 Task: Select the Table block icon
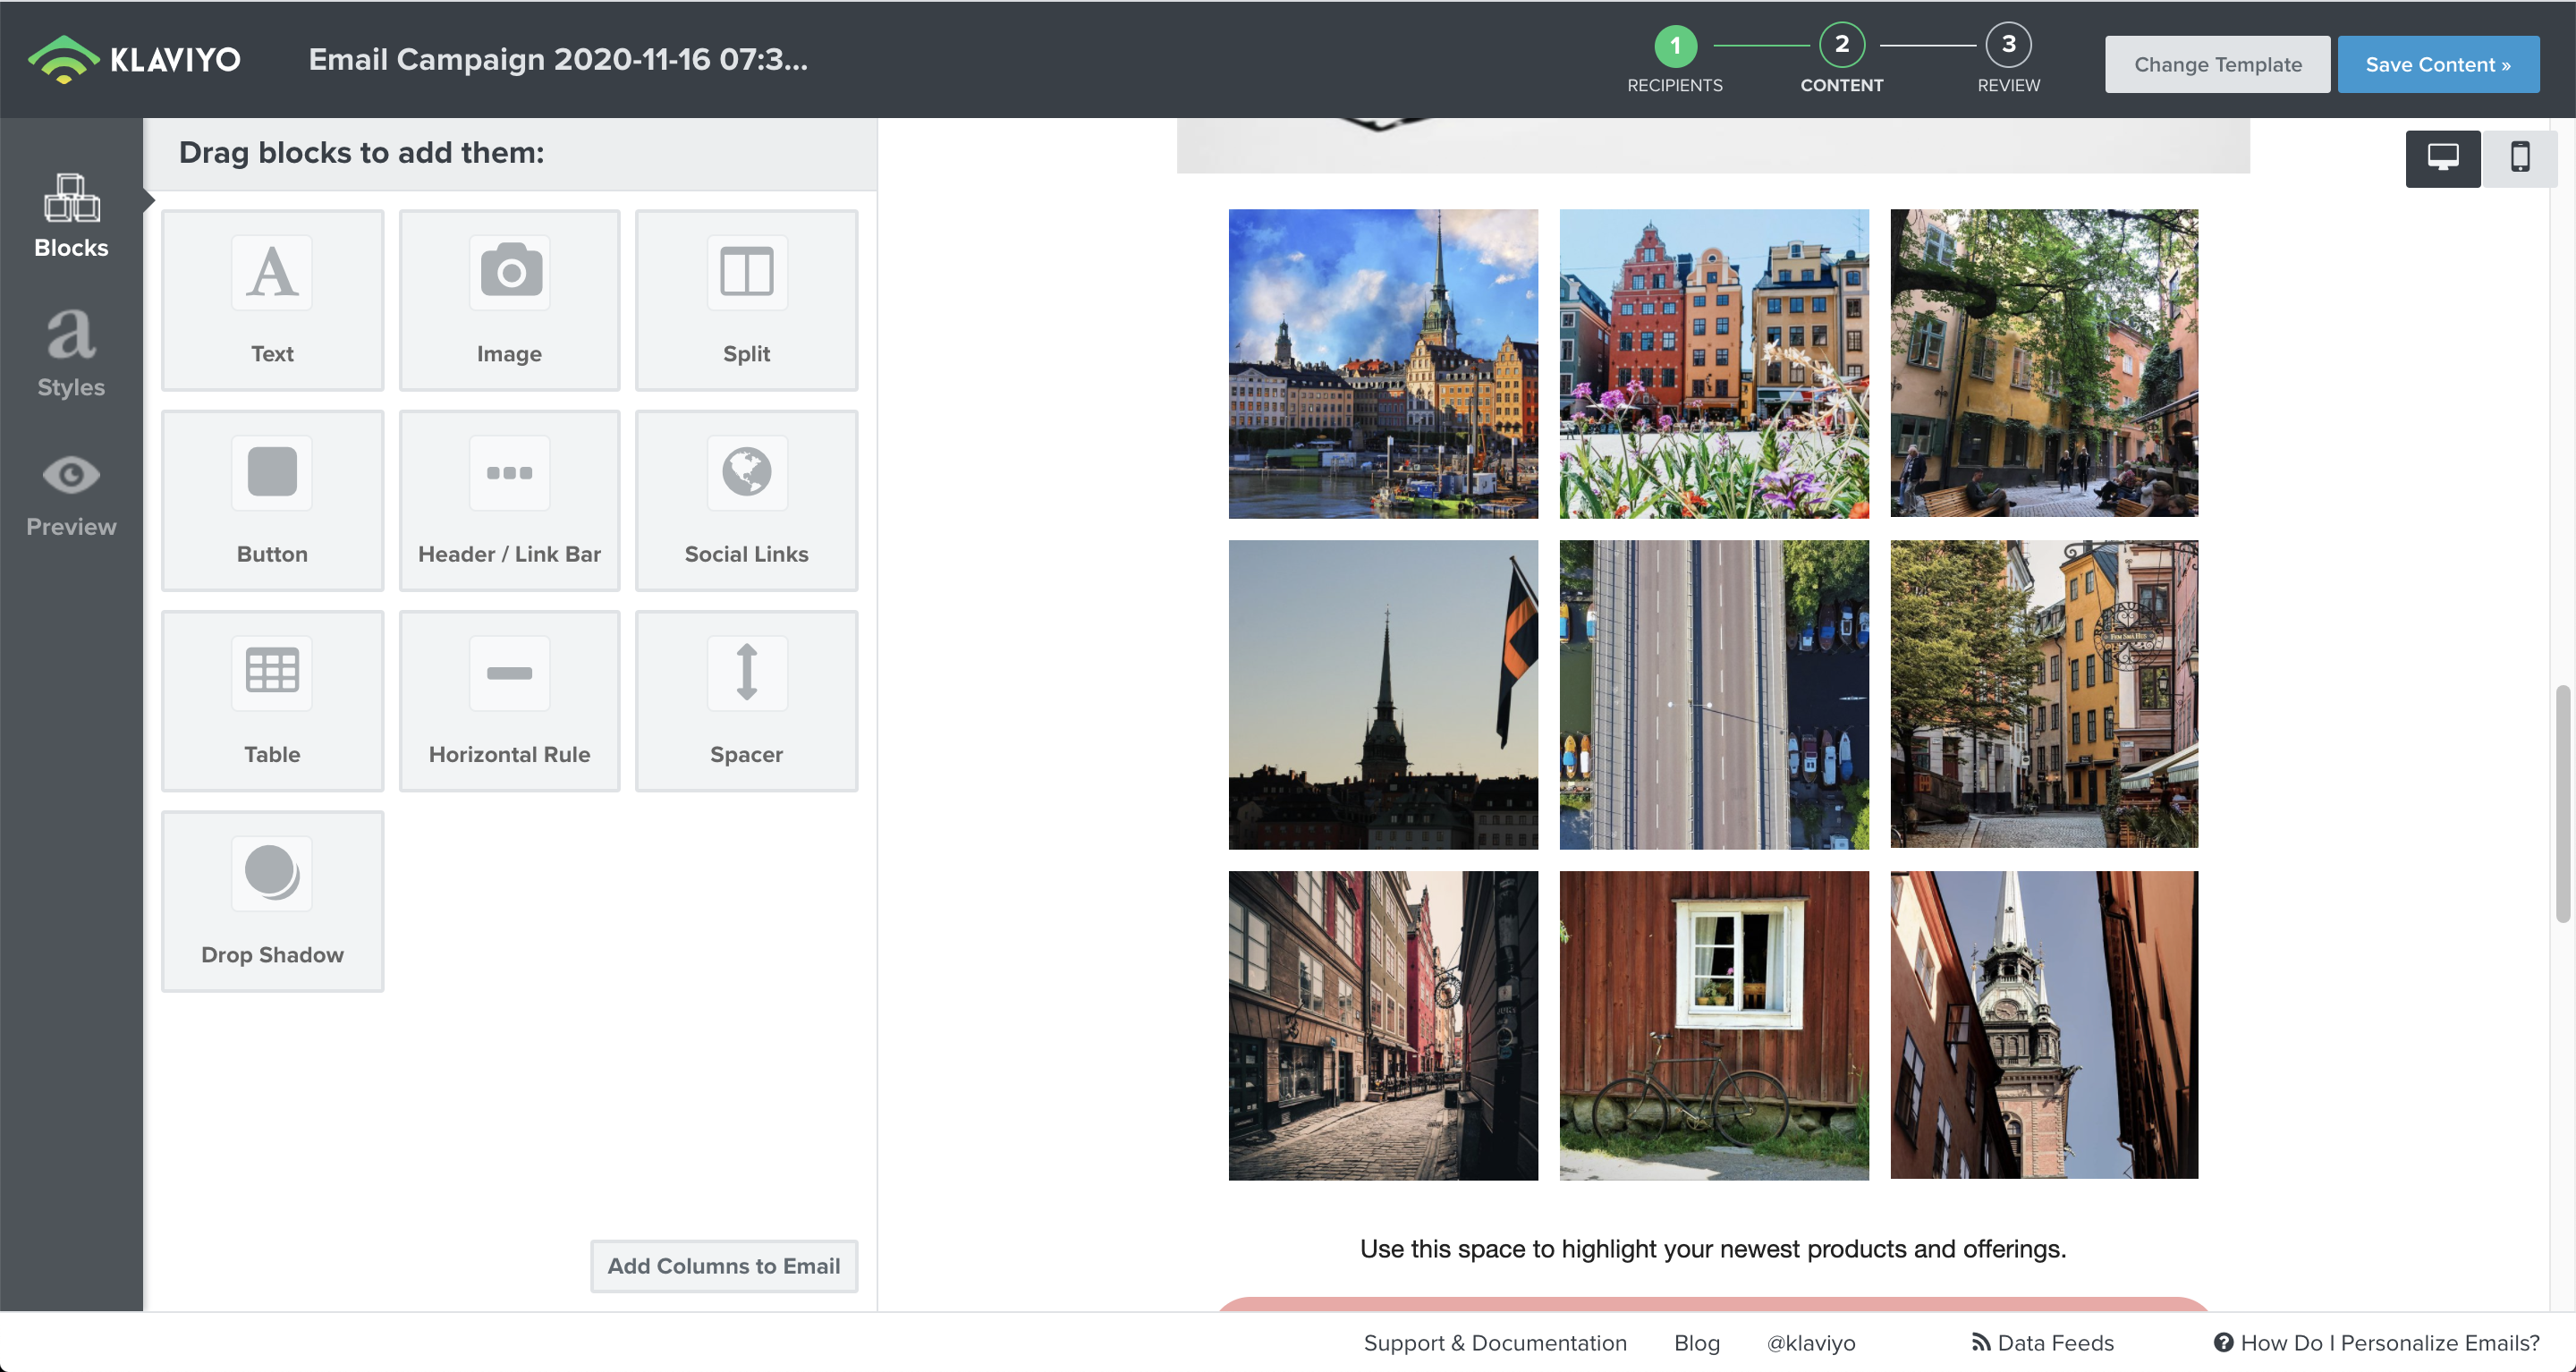(x=272, y=672)
